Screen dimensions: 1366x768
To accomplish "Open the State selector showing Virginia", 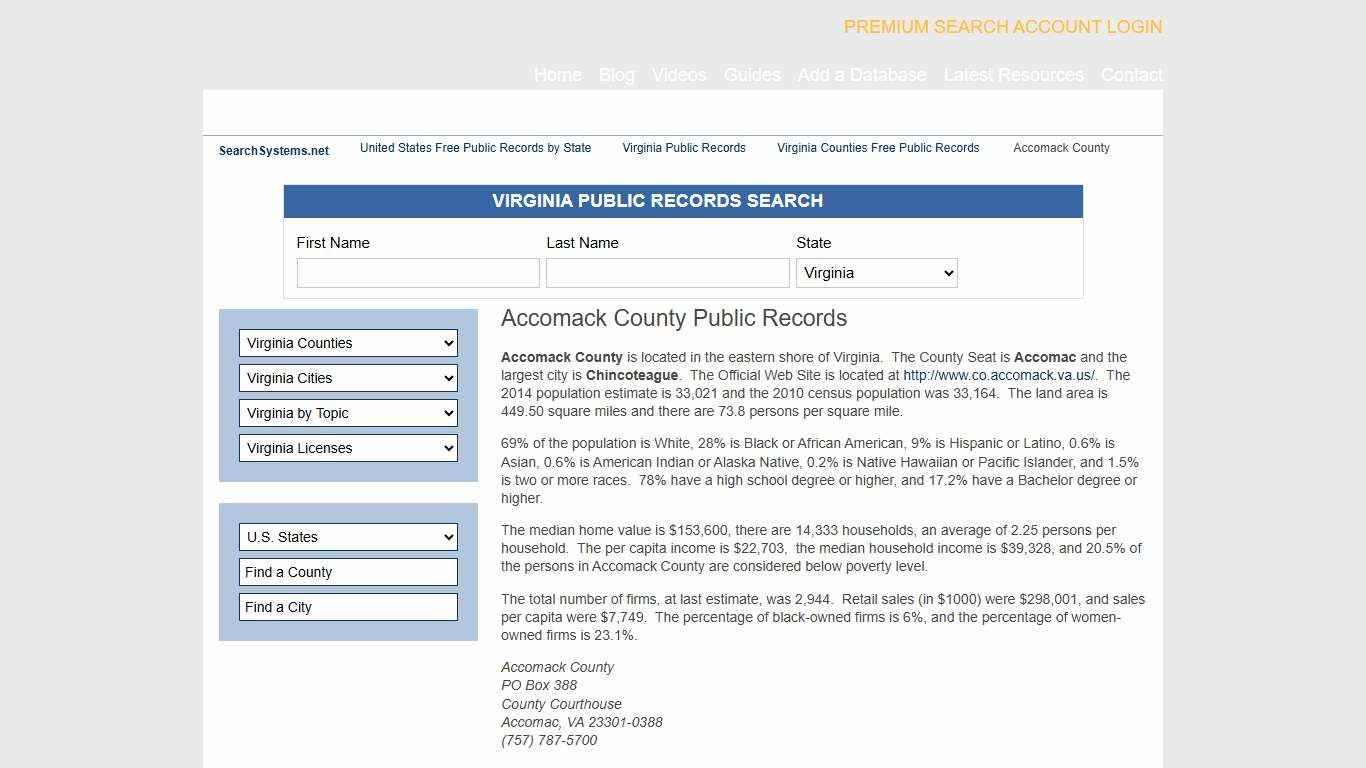I will (x=875, y=272).
